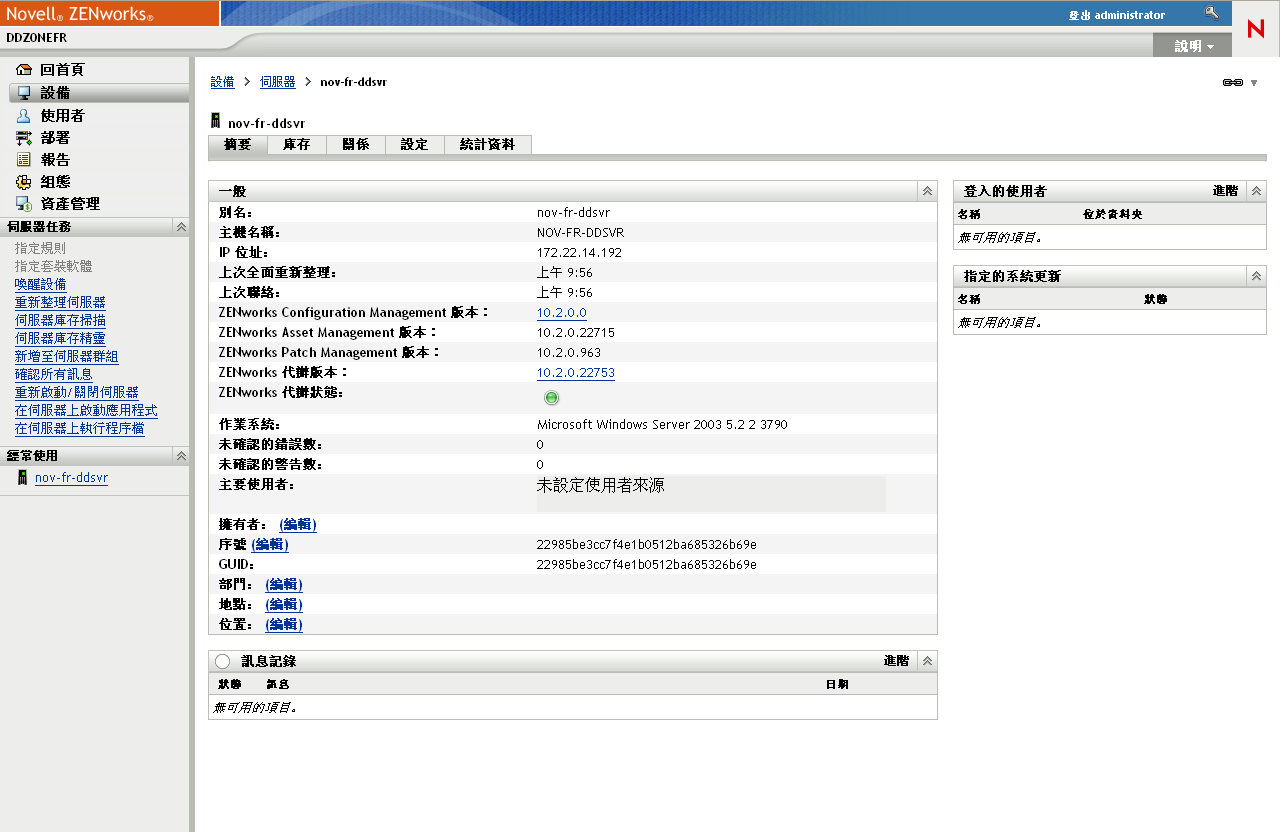Open the dropdown arrow beside the chain link icon
The width and height of the screenshot is (1280, 832).
click(x=1254, y=83)
